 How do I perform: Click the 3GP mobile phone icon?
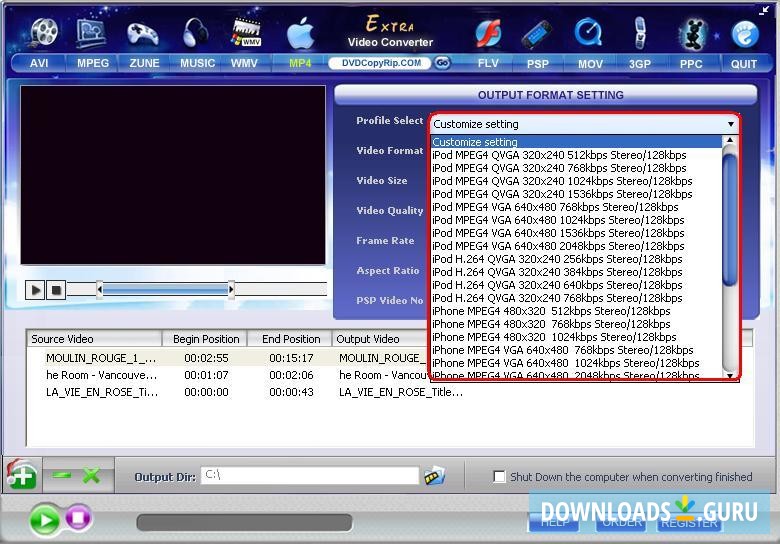click(x=640, y=33)
